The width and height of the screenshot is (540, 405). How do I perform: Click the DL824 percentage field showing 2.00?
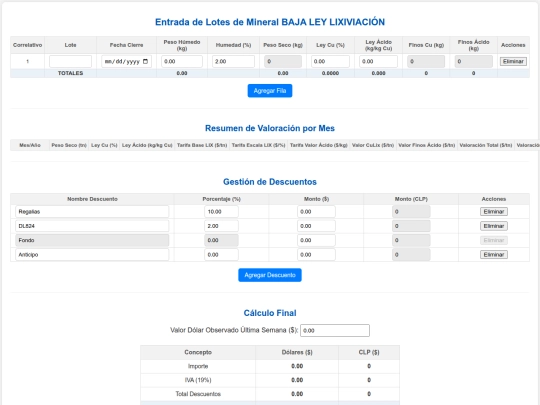(221, 226)
